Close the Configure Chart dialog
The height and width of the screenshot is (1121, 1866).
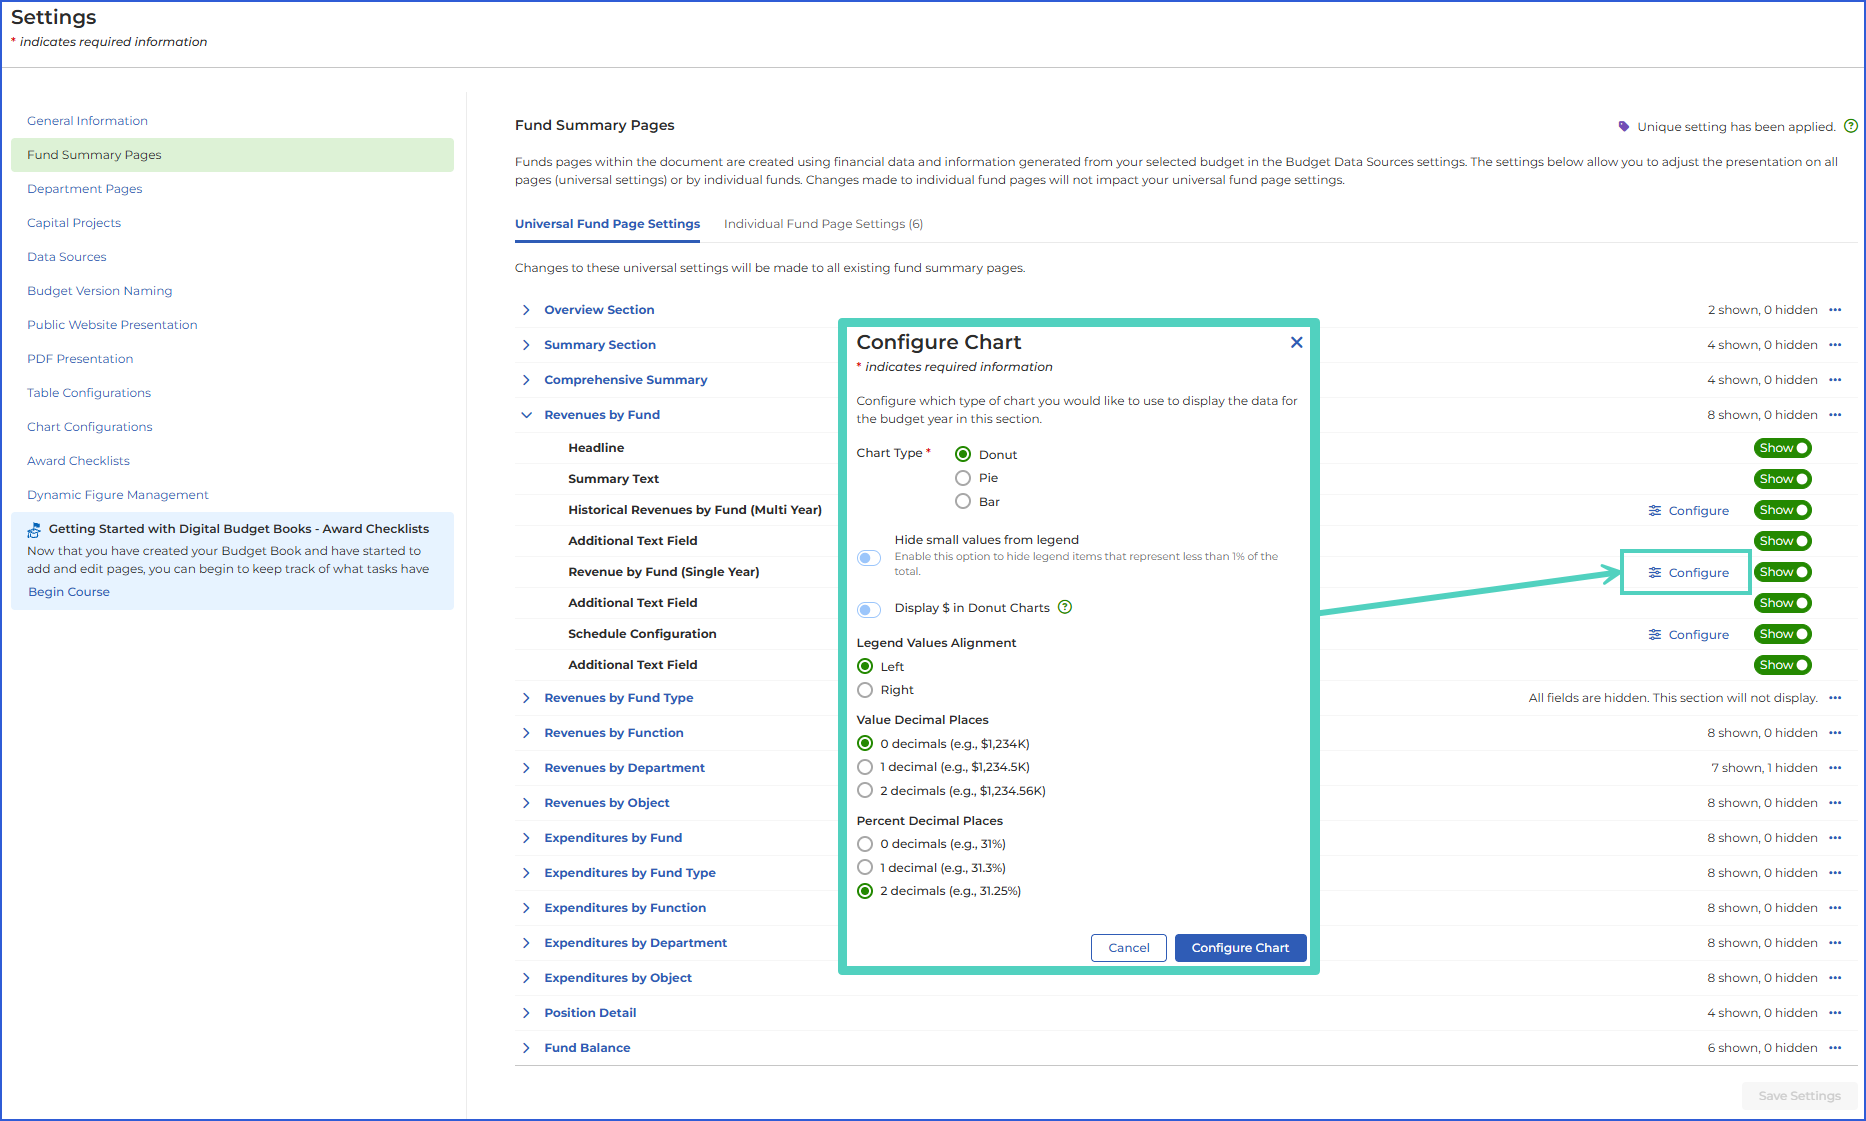pyautogui.click(x=1296, y=342)
